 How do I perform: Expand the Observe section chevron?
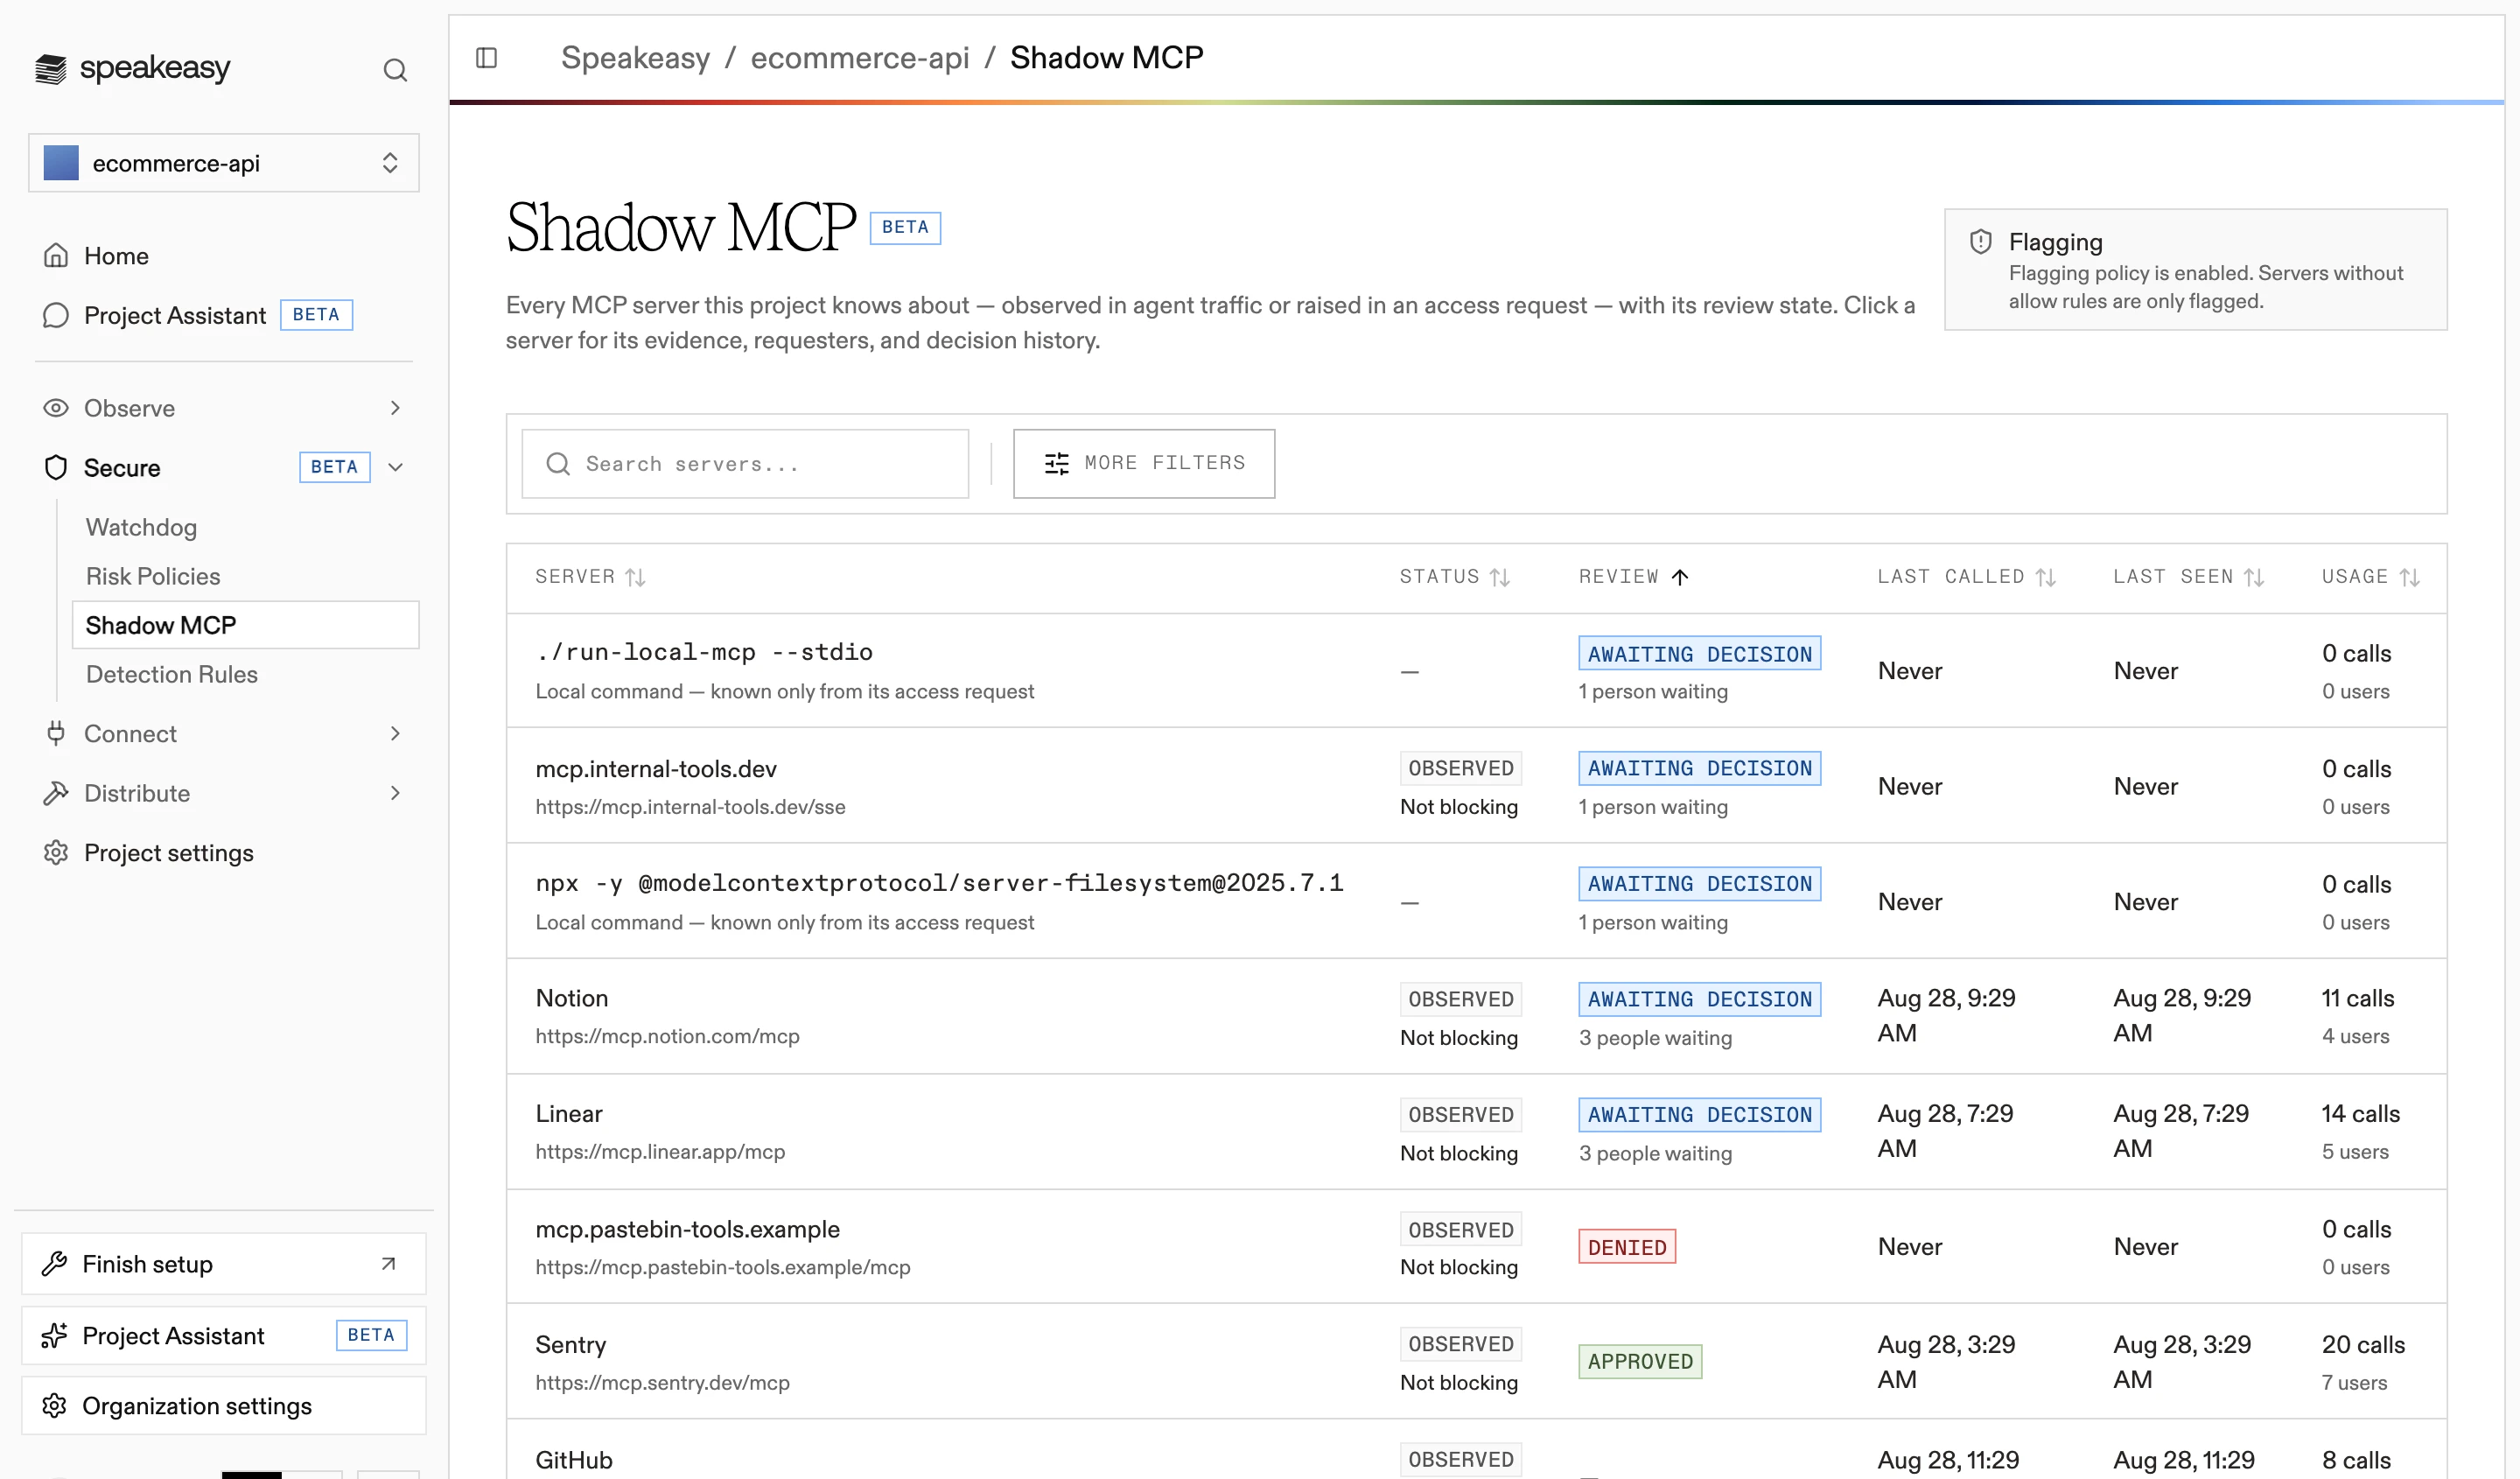click(x=395, y=408)
